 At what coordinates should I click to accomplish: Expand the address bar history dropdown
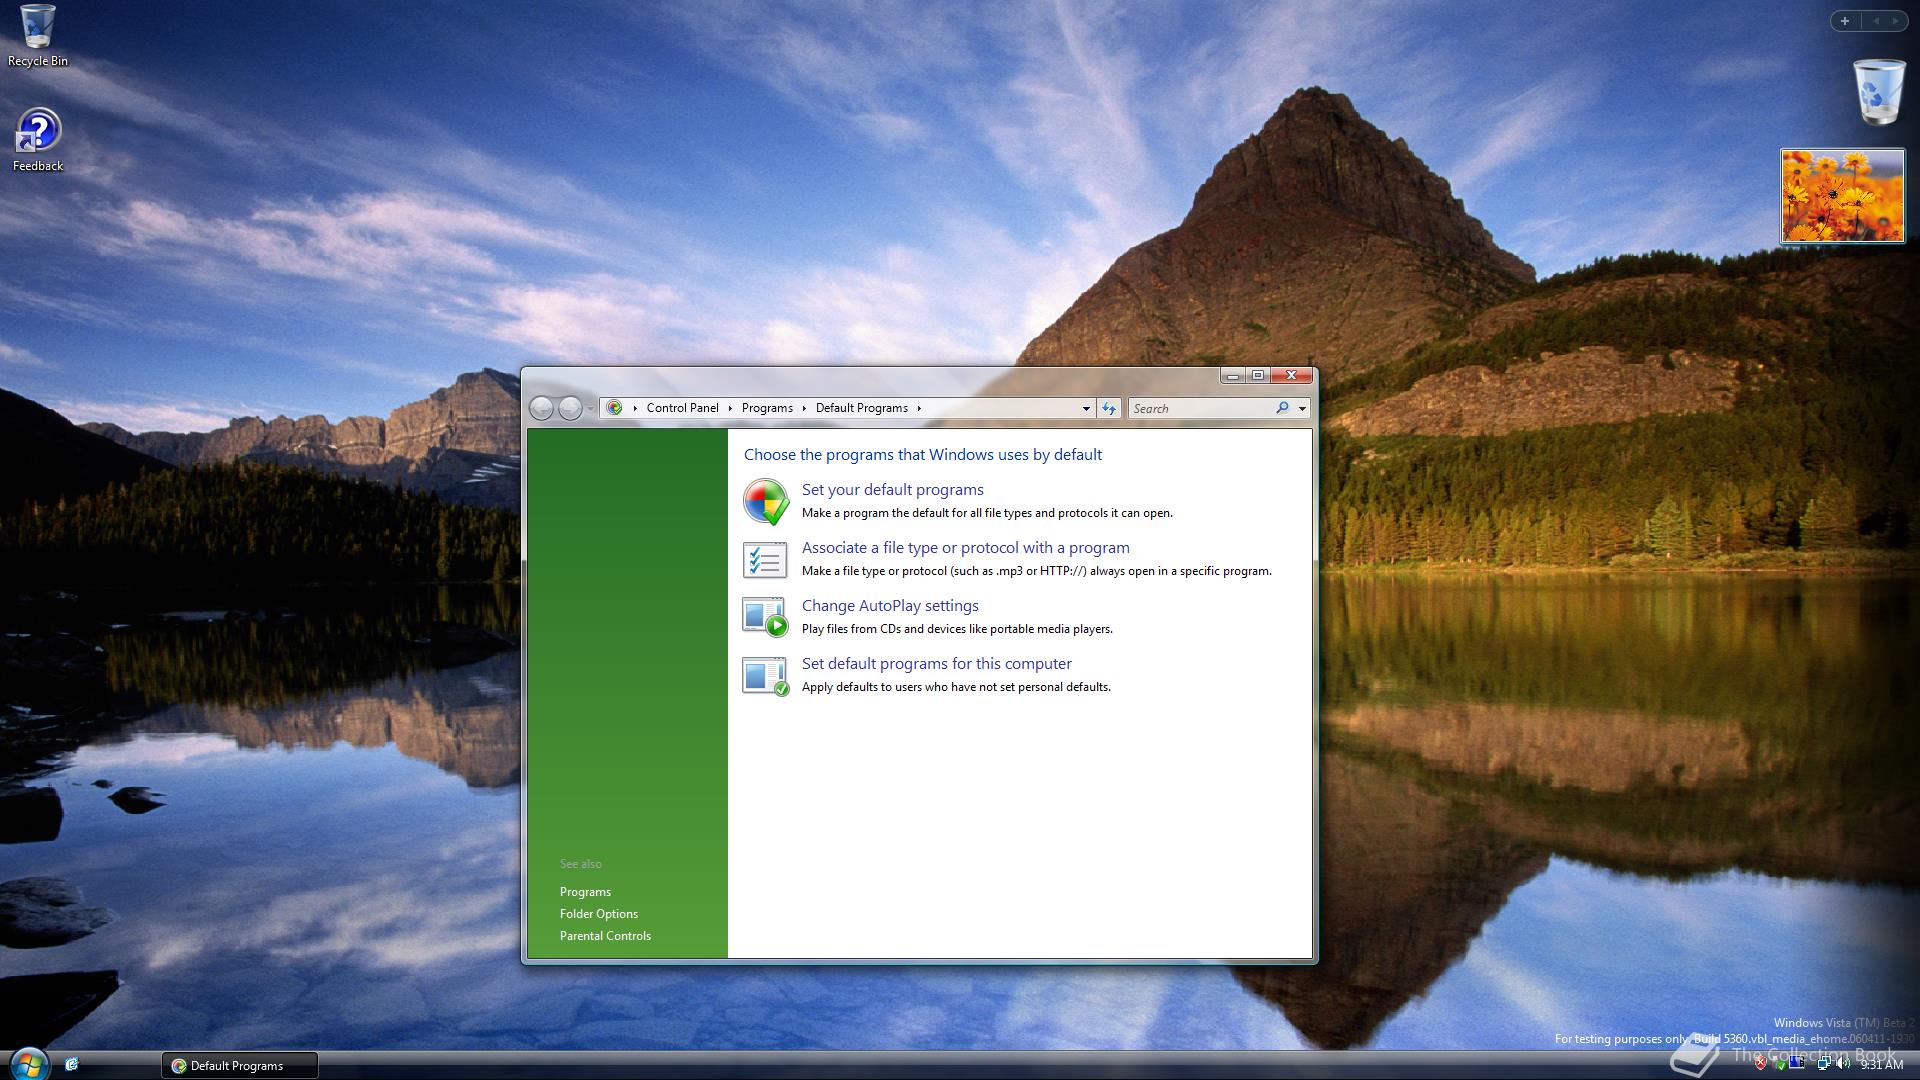coord(1086,408)
